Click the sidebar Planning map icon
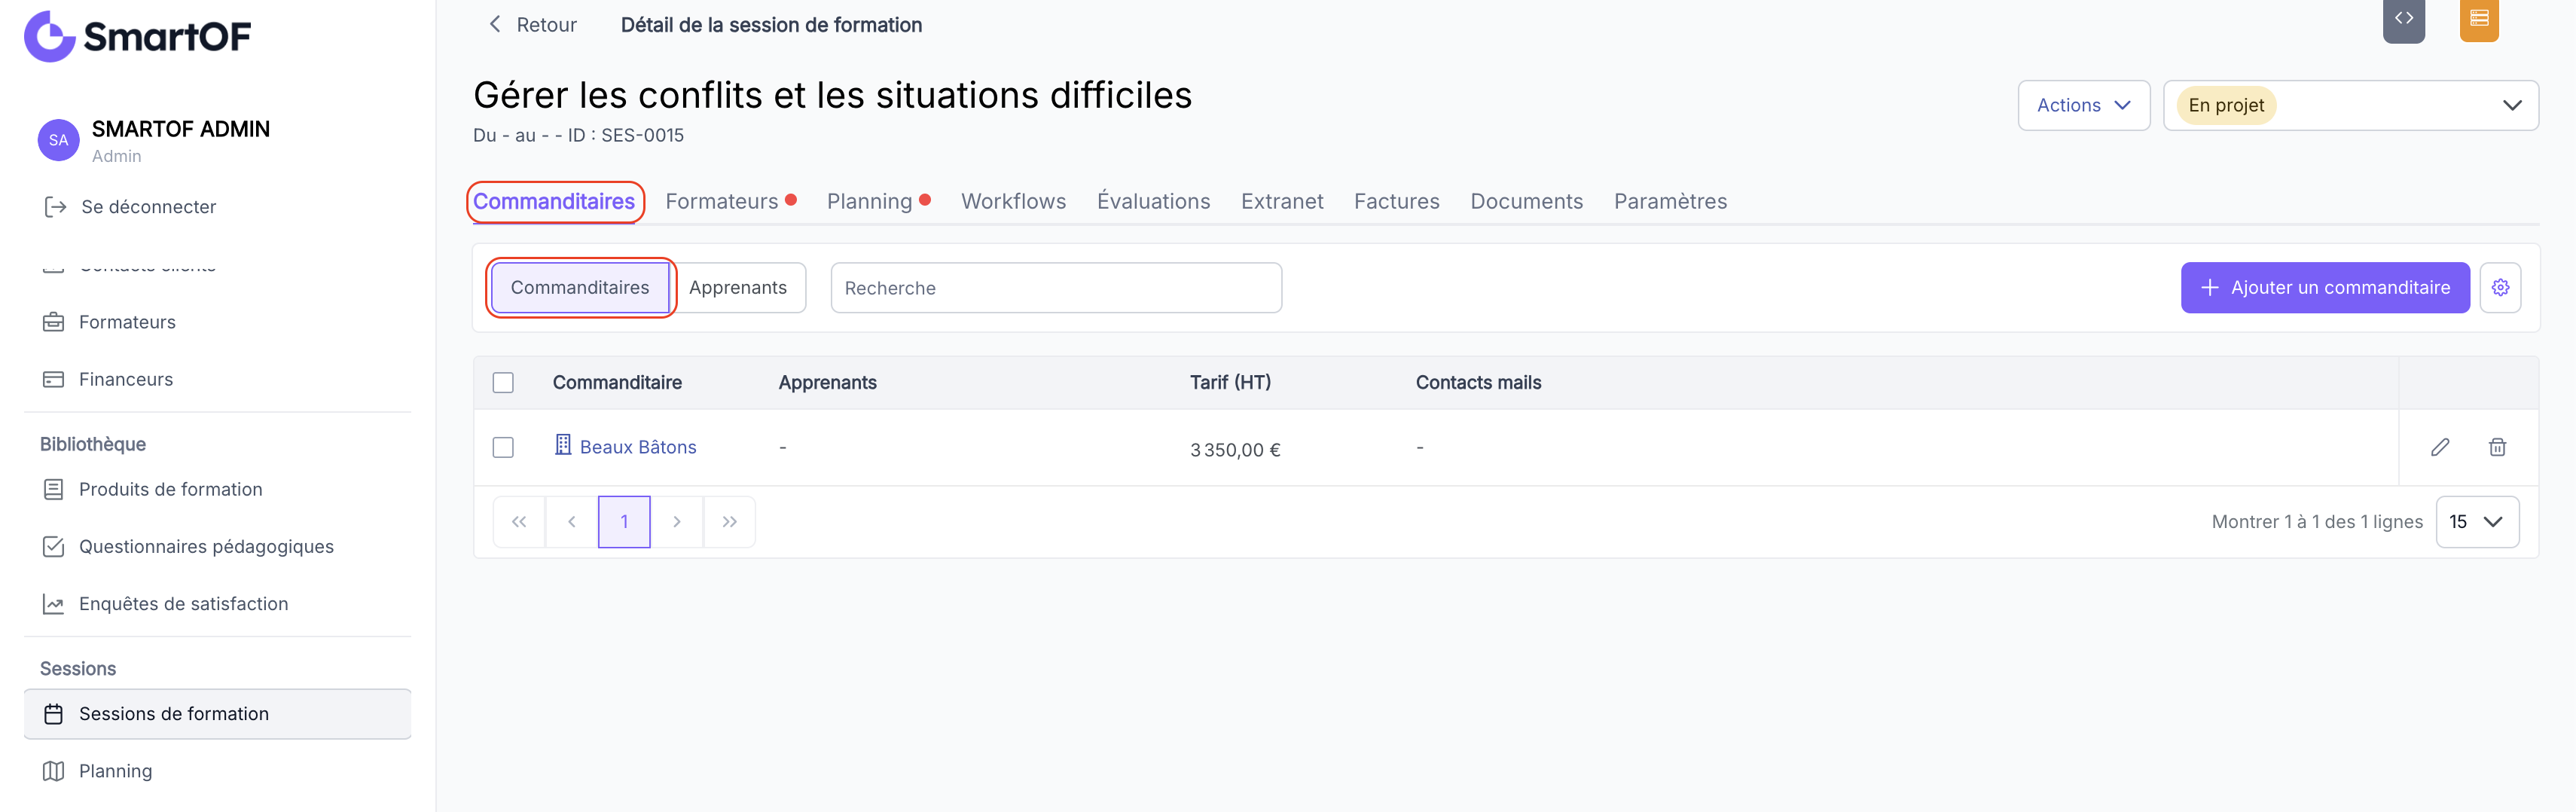This screenshot has height=812, width=2576. [x=53, y=771]
